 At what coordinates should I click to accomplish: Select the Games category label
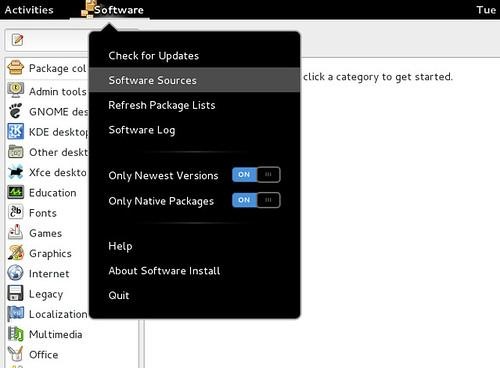coord(45,233)
